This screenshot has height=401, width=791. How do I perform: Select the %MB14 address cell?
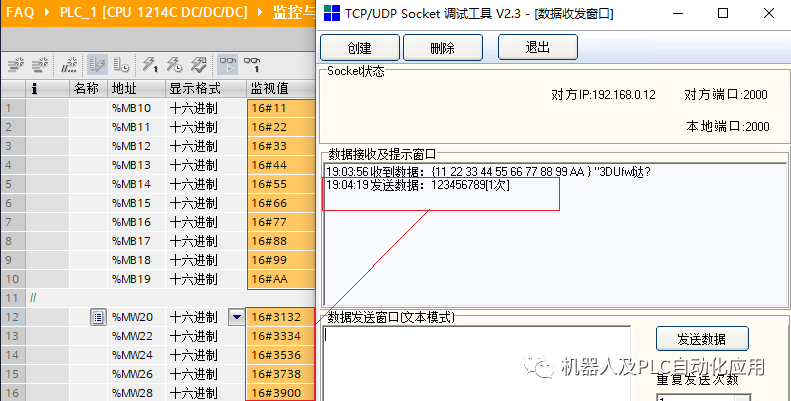click(136, 184)
